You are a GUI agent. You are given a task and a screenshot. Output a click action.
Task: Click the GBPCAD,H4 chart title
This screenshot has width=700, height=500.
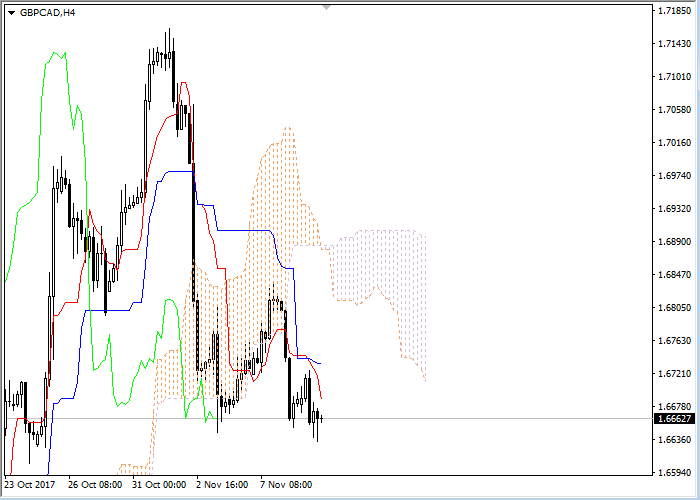tap(47, 13)
